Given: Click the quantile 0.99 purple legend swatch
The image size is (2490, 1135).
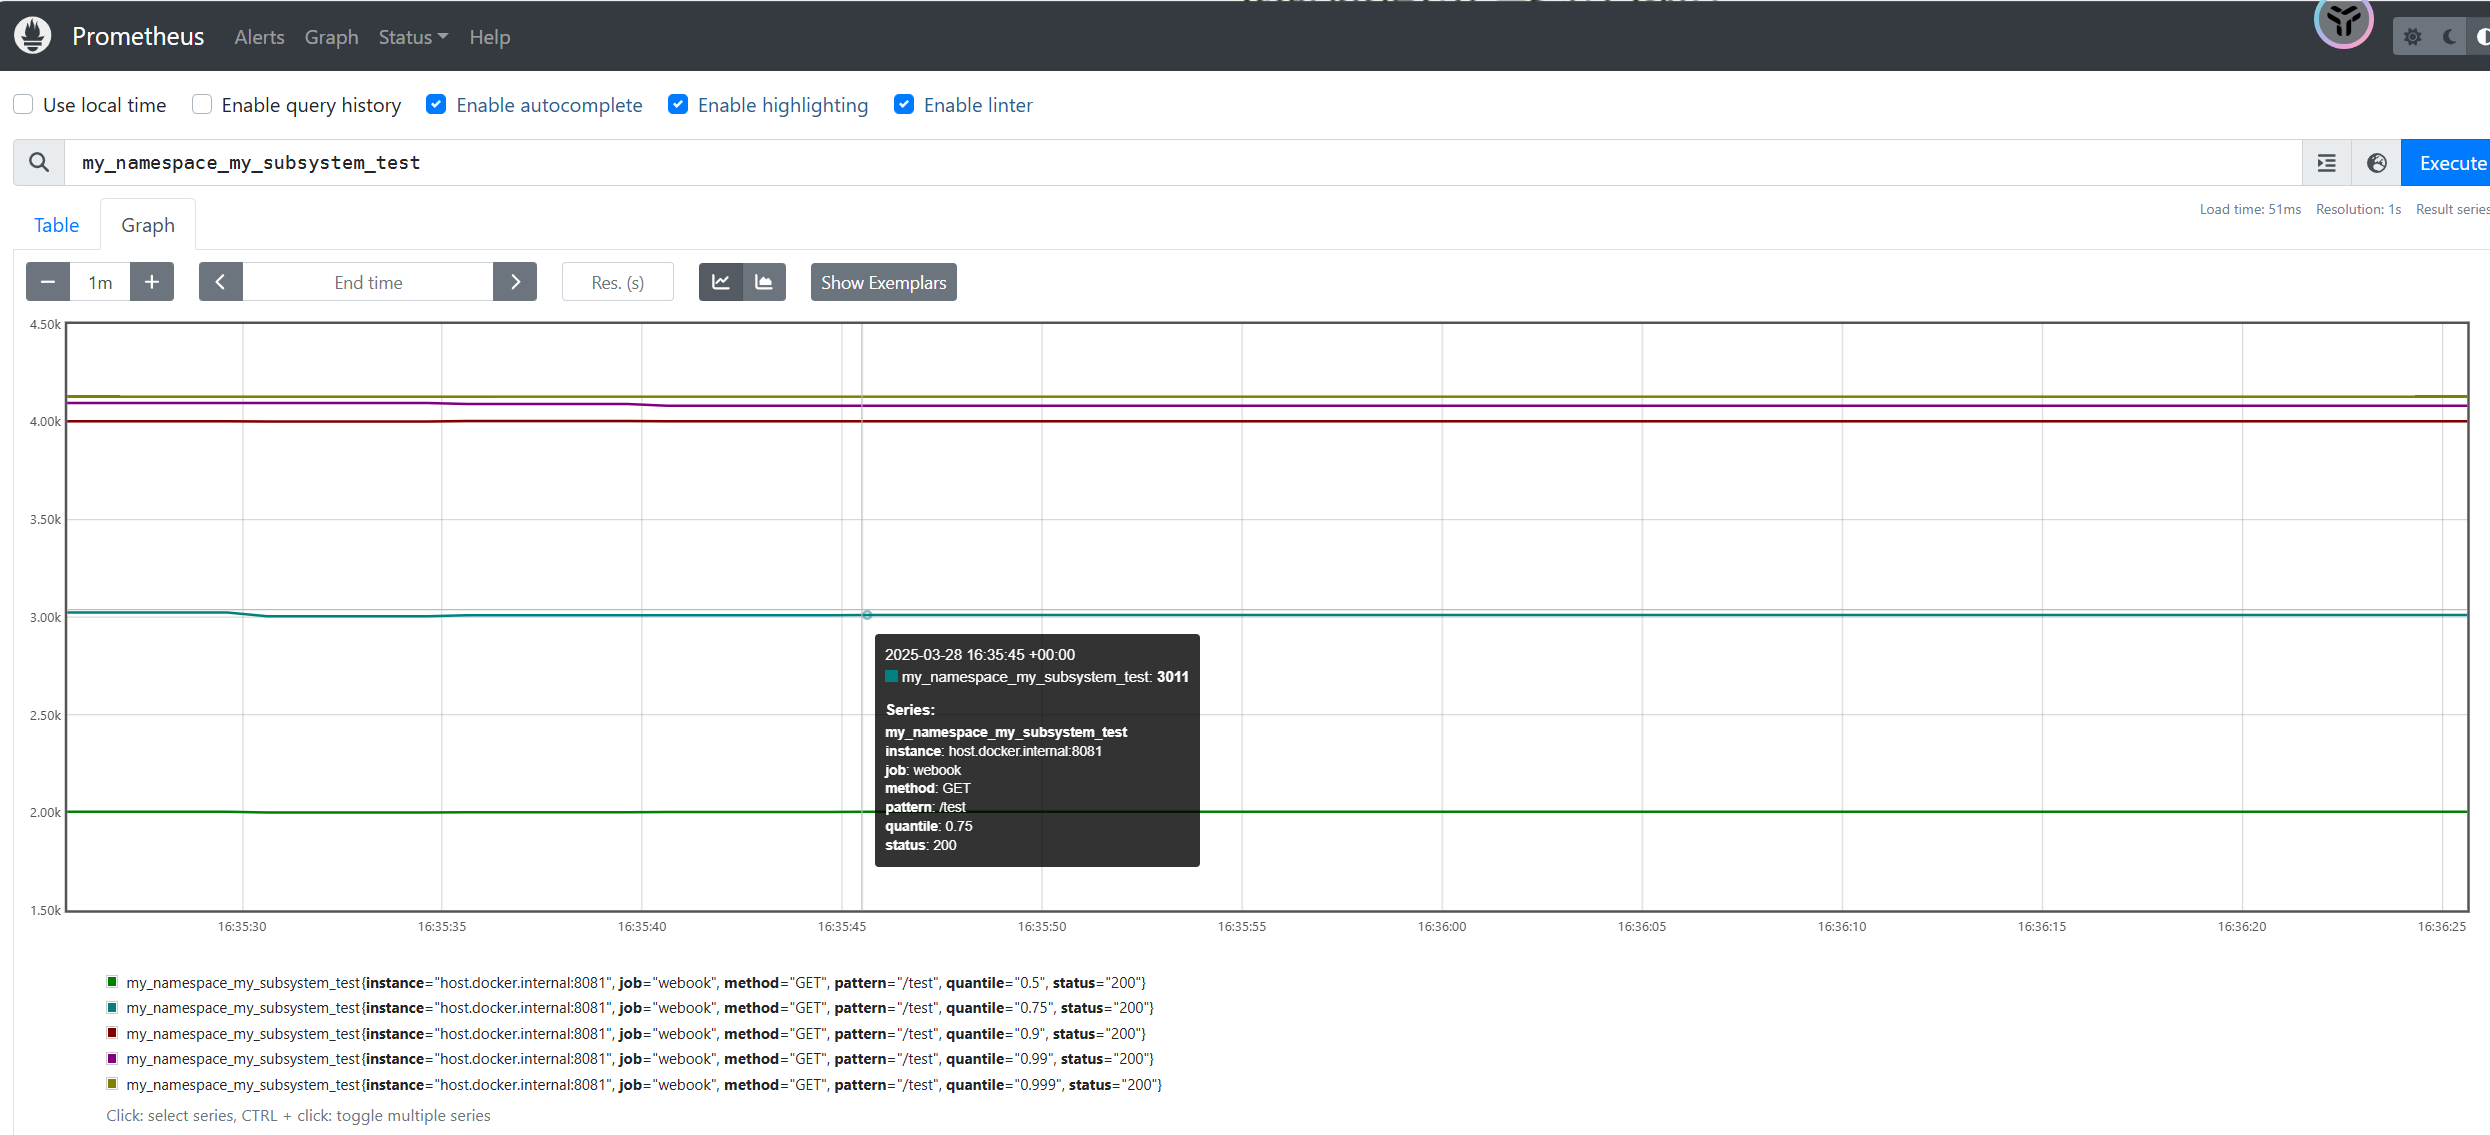Looking at the screenshot, I should (112, 1058).
